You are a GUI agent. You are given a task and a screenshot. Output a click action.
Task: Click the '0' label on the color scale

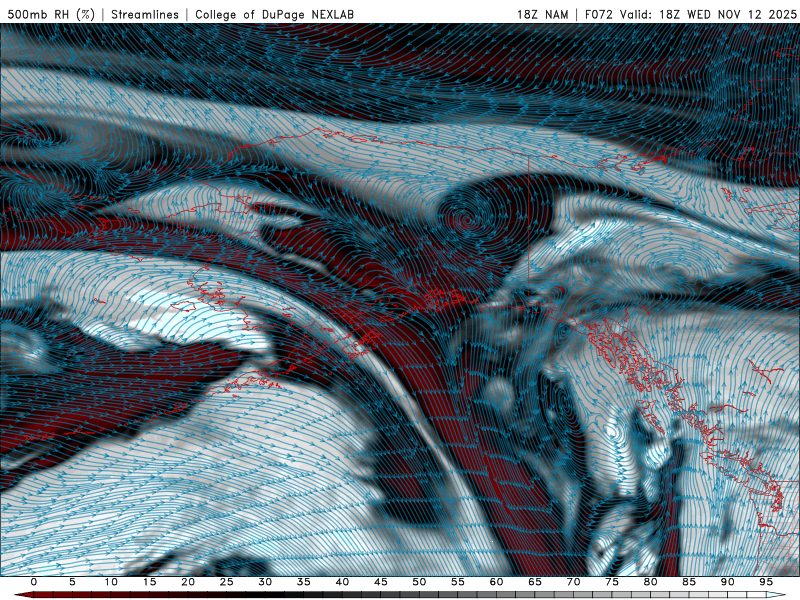point(34,582)
